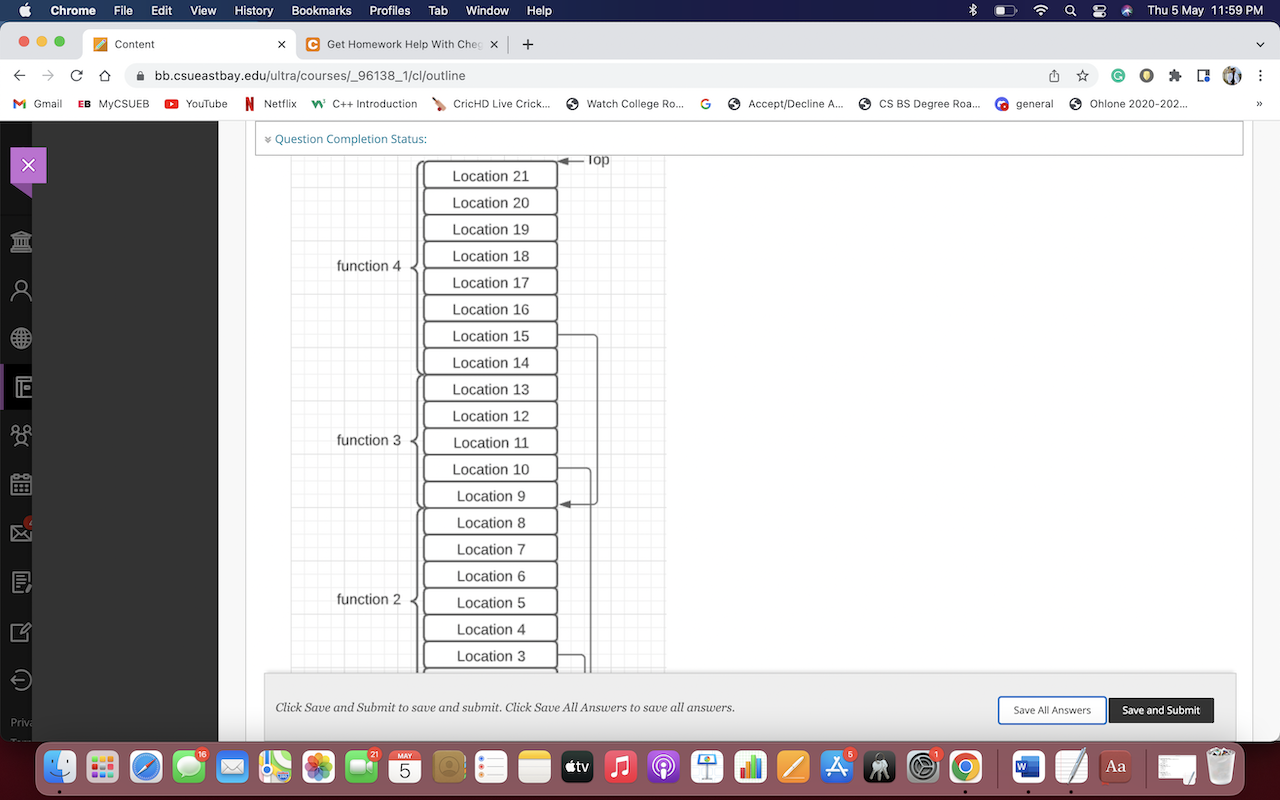The width and height of the screenshot is (1280, 800).
Task: Click the battery status indicator in menu bar
Action: [x=1005, y=11]
